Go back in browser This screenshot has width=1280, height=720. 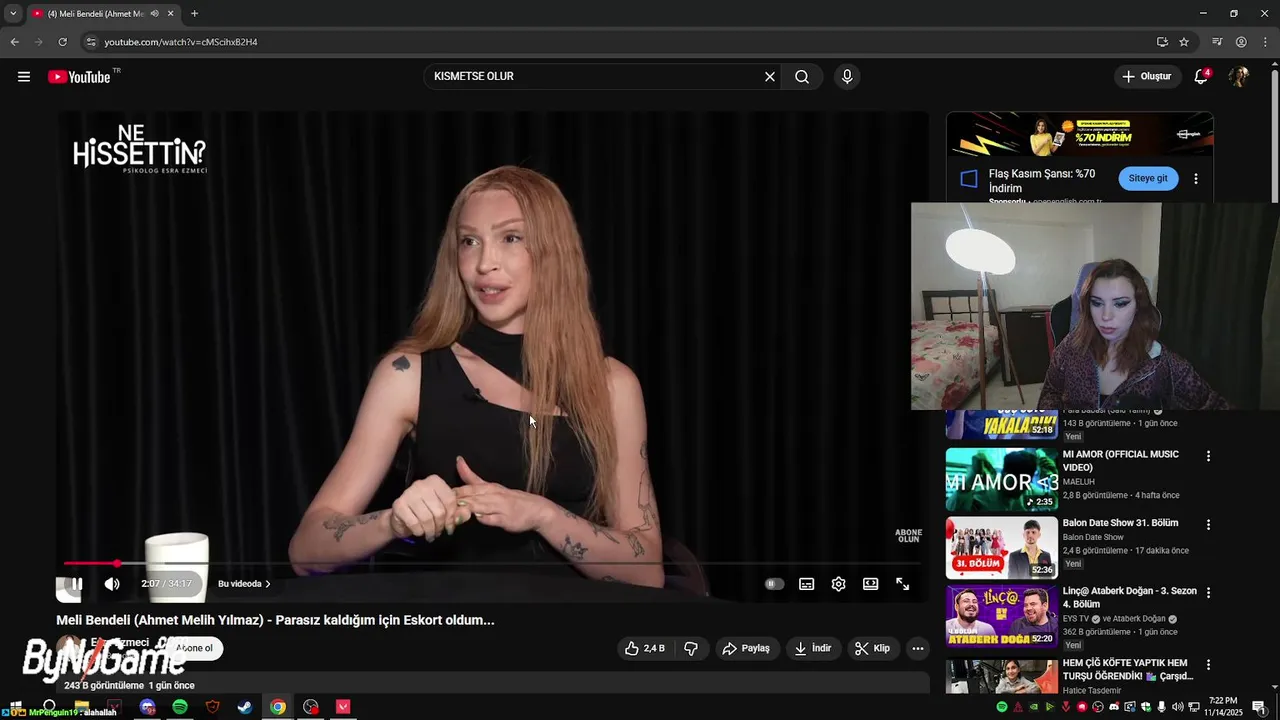[x=14, y=42]
